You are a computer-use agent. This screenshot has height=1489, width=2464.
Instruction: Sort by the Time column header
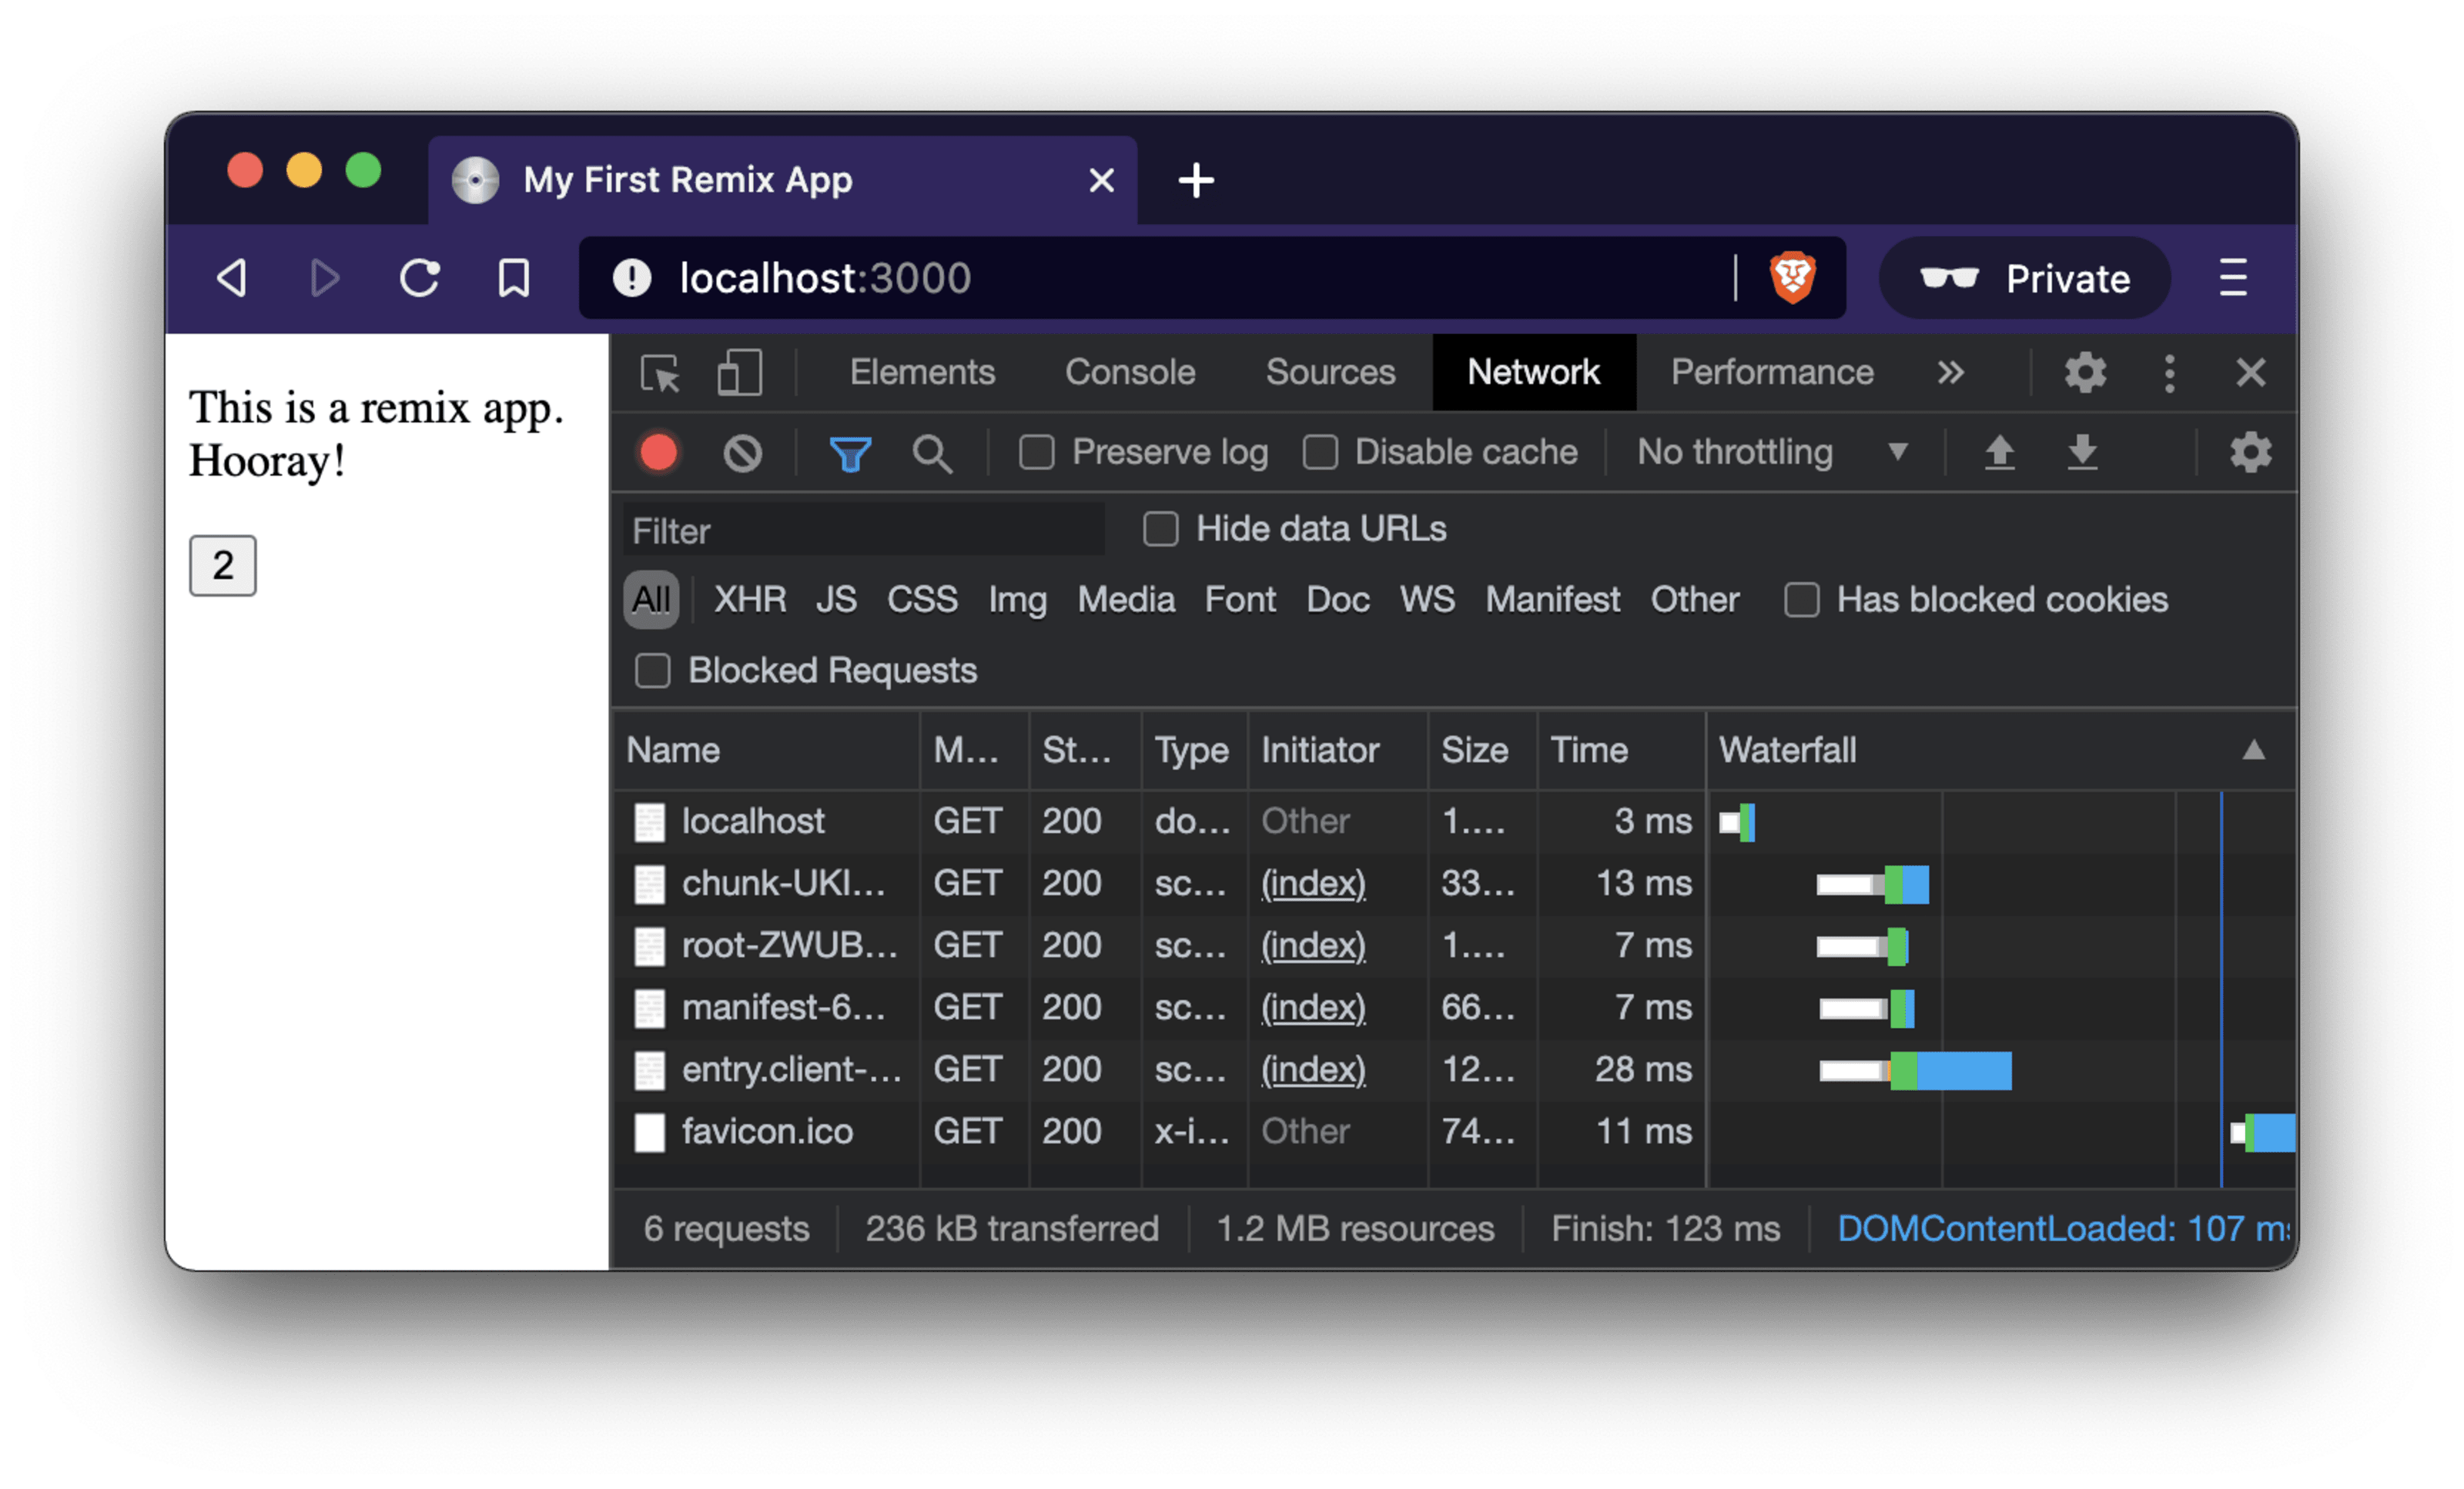tap(1620, 750)
